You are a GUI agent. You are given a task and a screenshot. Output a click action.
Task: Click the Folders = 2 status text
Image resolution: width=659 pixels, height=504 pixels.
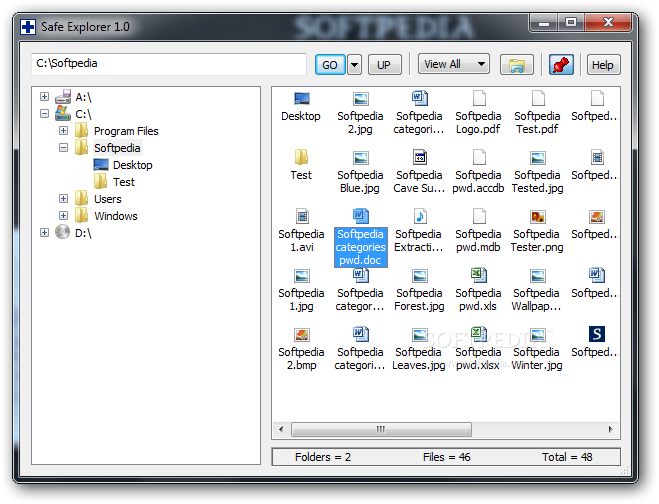point(323,457)
